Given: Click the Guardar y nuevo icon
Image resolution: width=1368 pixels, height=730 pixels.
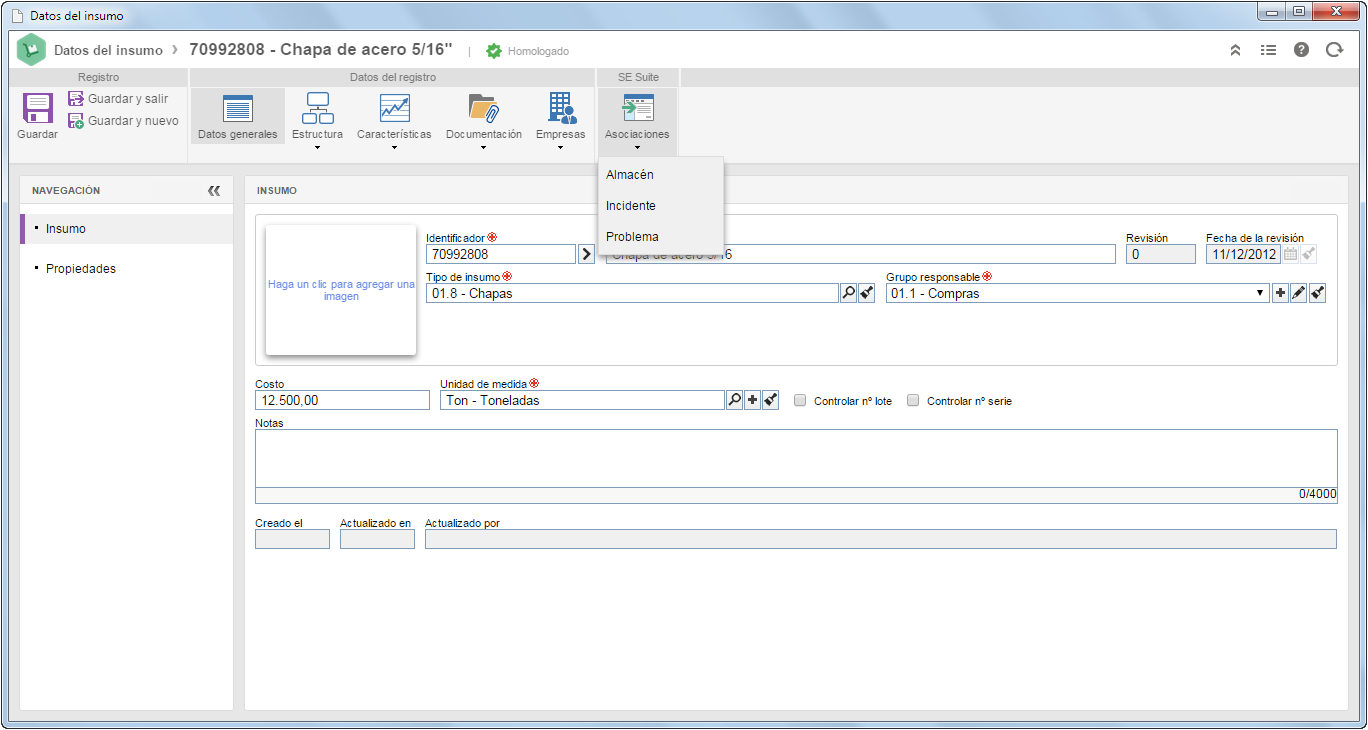Looking at the screenshot, I should [76, 121].
